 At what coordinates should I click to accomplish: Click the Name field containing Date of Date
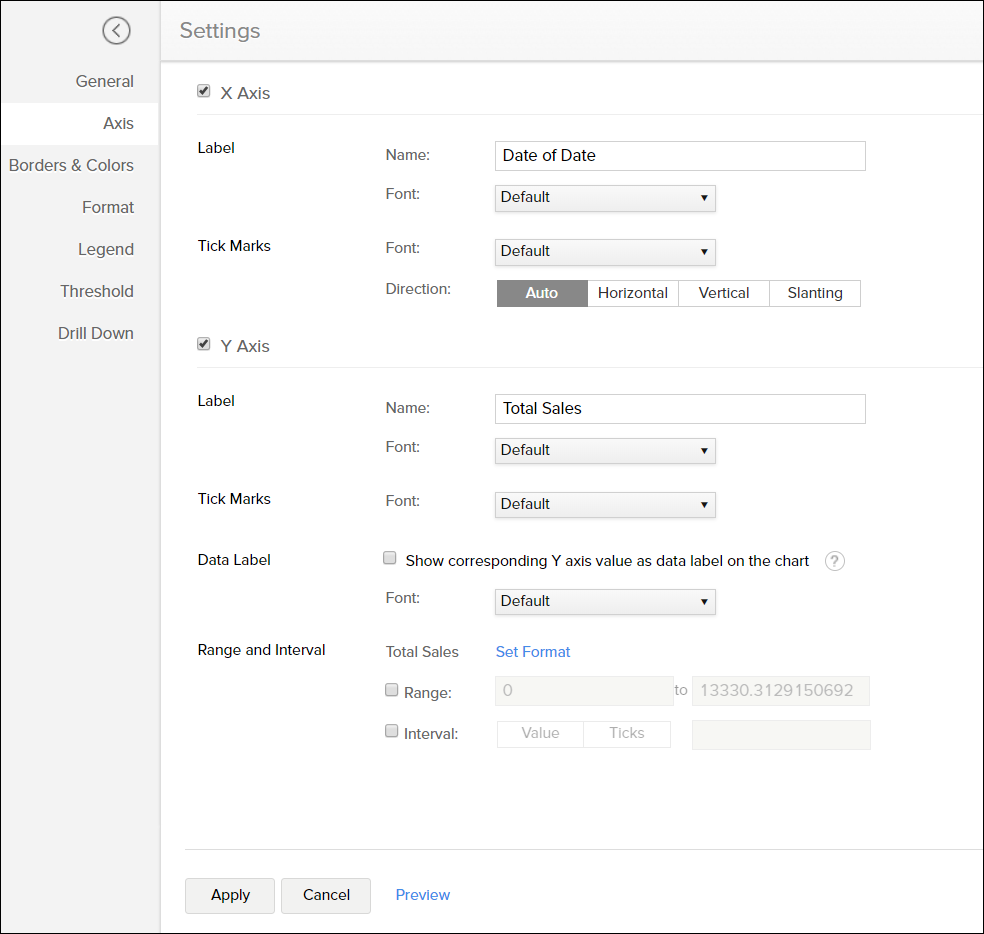click(680, 156)
